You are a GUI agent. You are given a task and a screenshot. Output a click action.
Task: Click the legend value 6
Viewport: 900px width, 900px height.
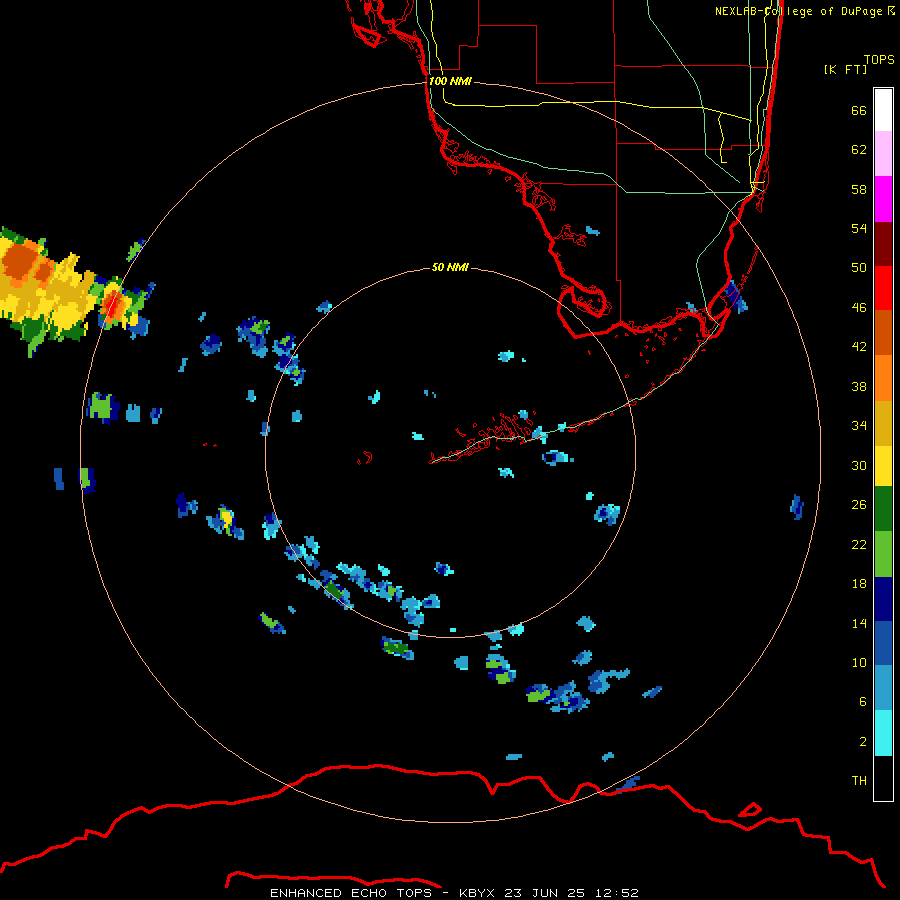[x=863, y=701]
